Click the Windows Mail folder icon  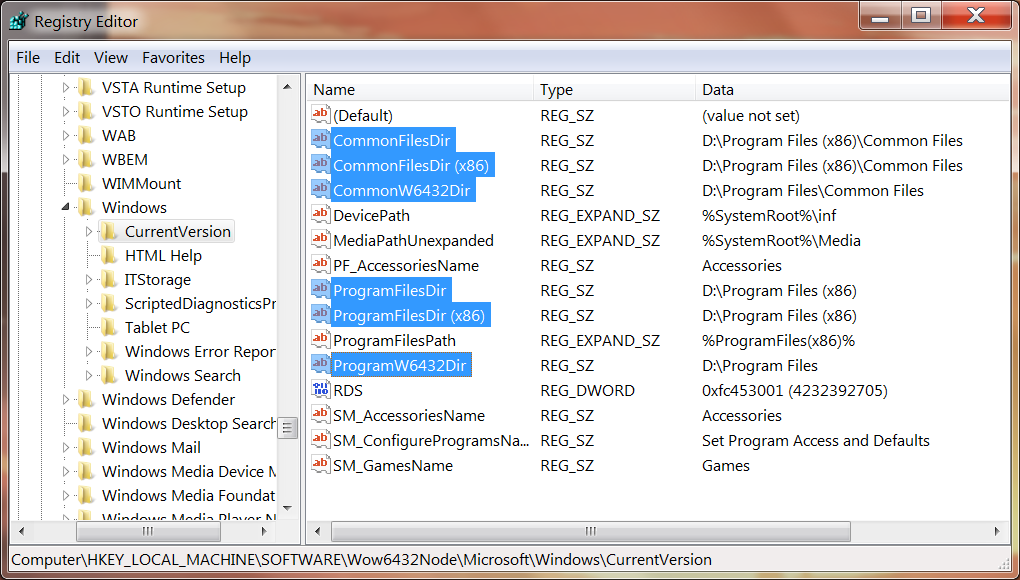point(85,447)
